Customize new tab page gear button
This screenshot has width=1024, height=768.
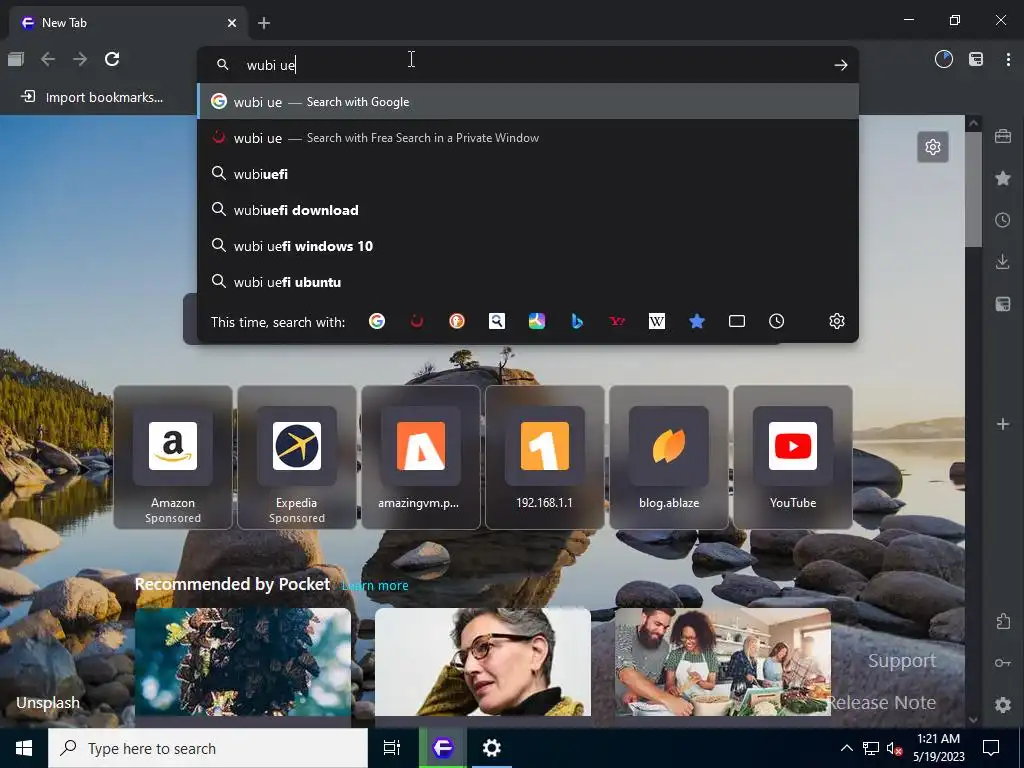coord(933,147)
